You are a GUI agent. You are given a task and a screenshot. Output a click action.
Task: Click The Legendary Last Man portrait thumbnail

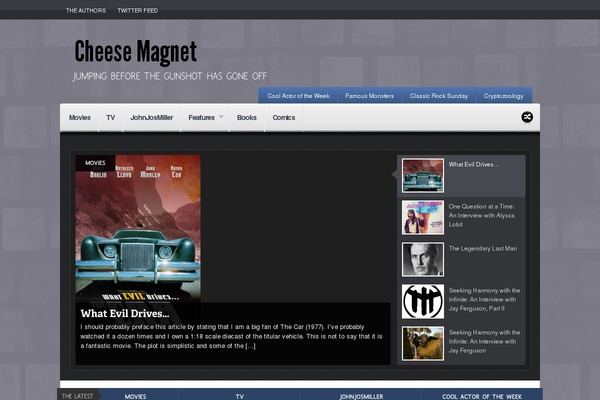tap(423, 260)
